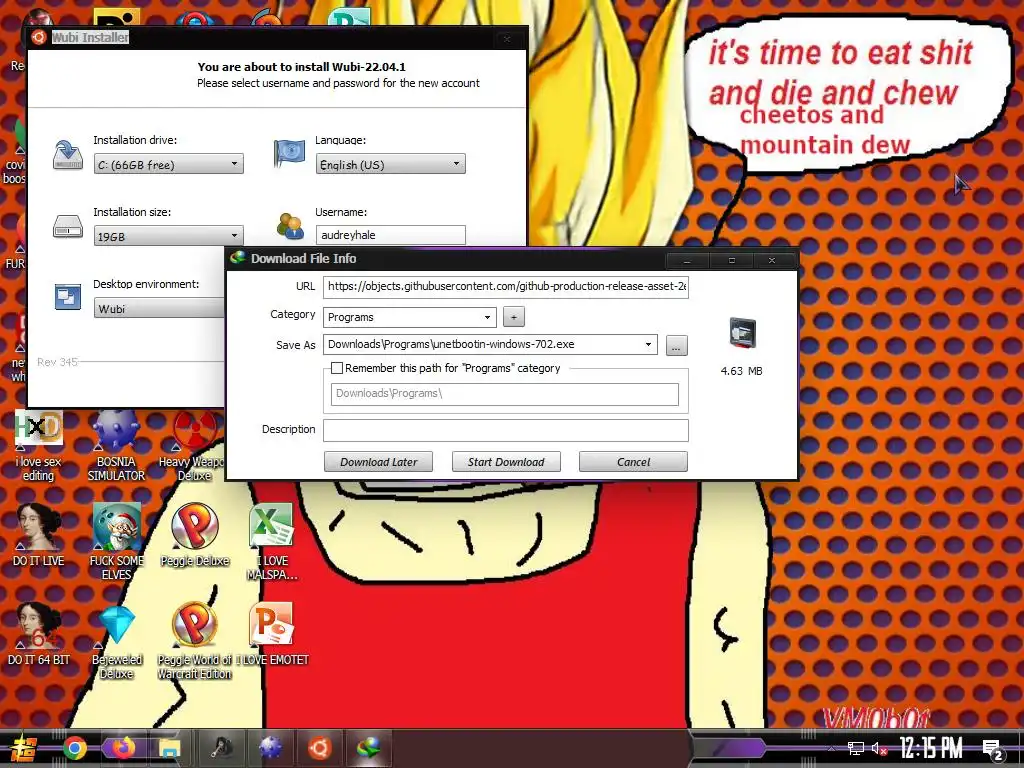Switch to the mine-ball app in taskbar
Screen dimensions: 1024x768
tap(271, 748)
